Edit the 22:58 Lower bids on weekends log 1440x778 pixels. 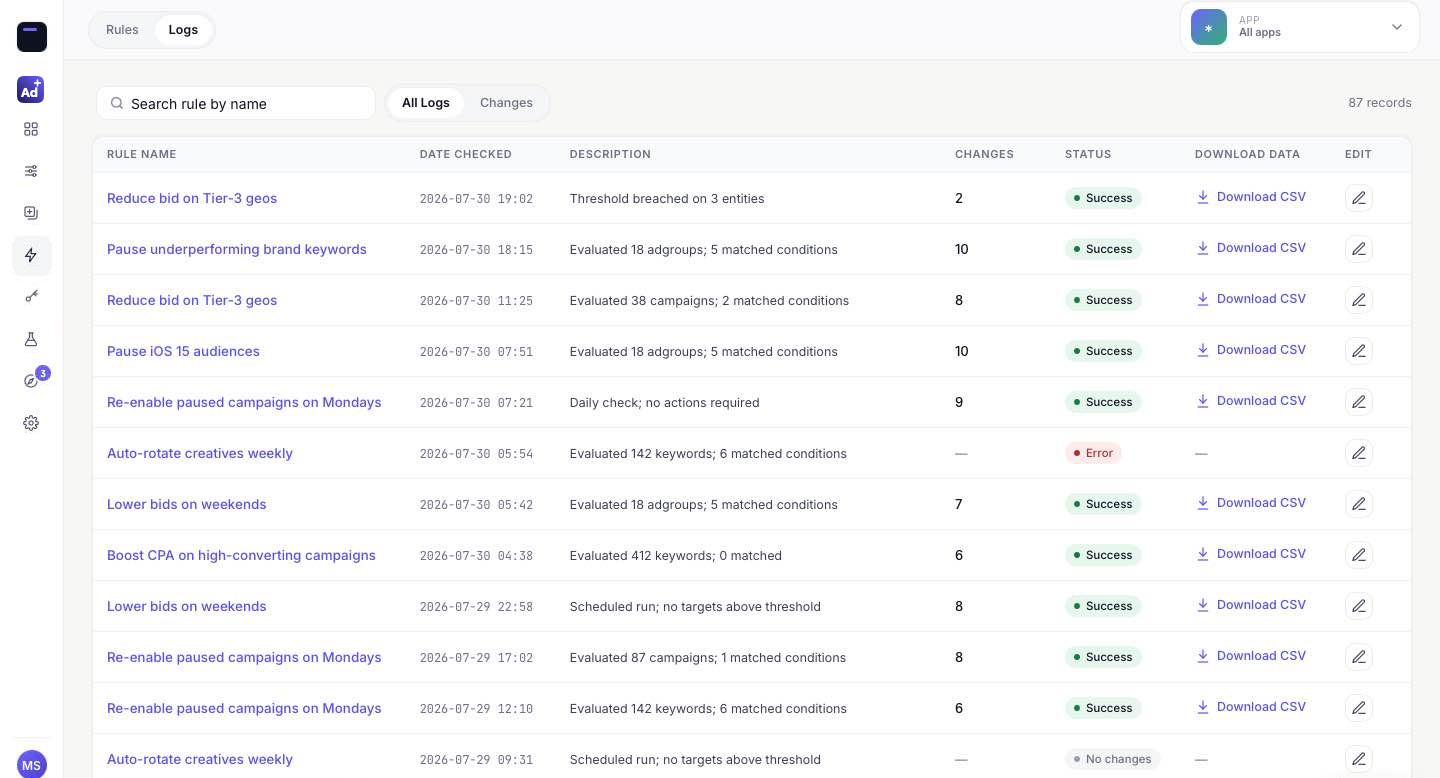1358,606
